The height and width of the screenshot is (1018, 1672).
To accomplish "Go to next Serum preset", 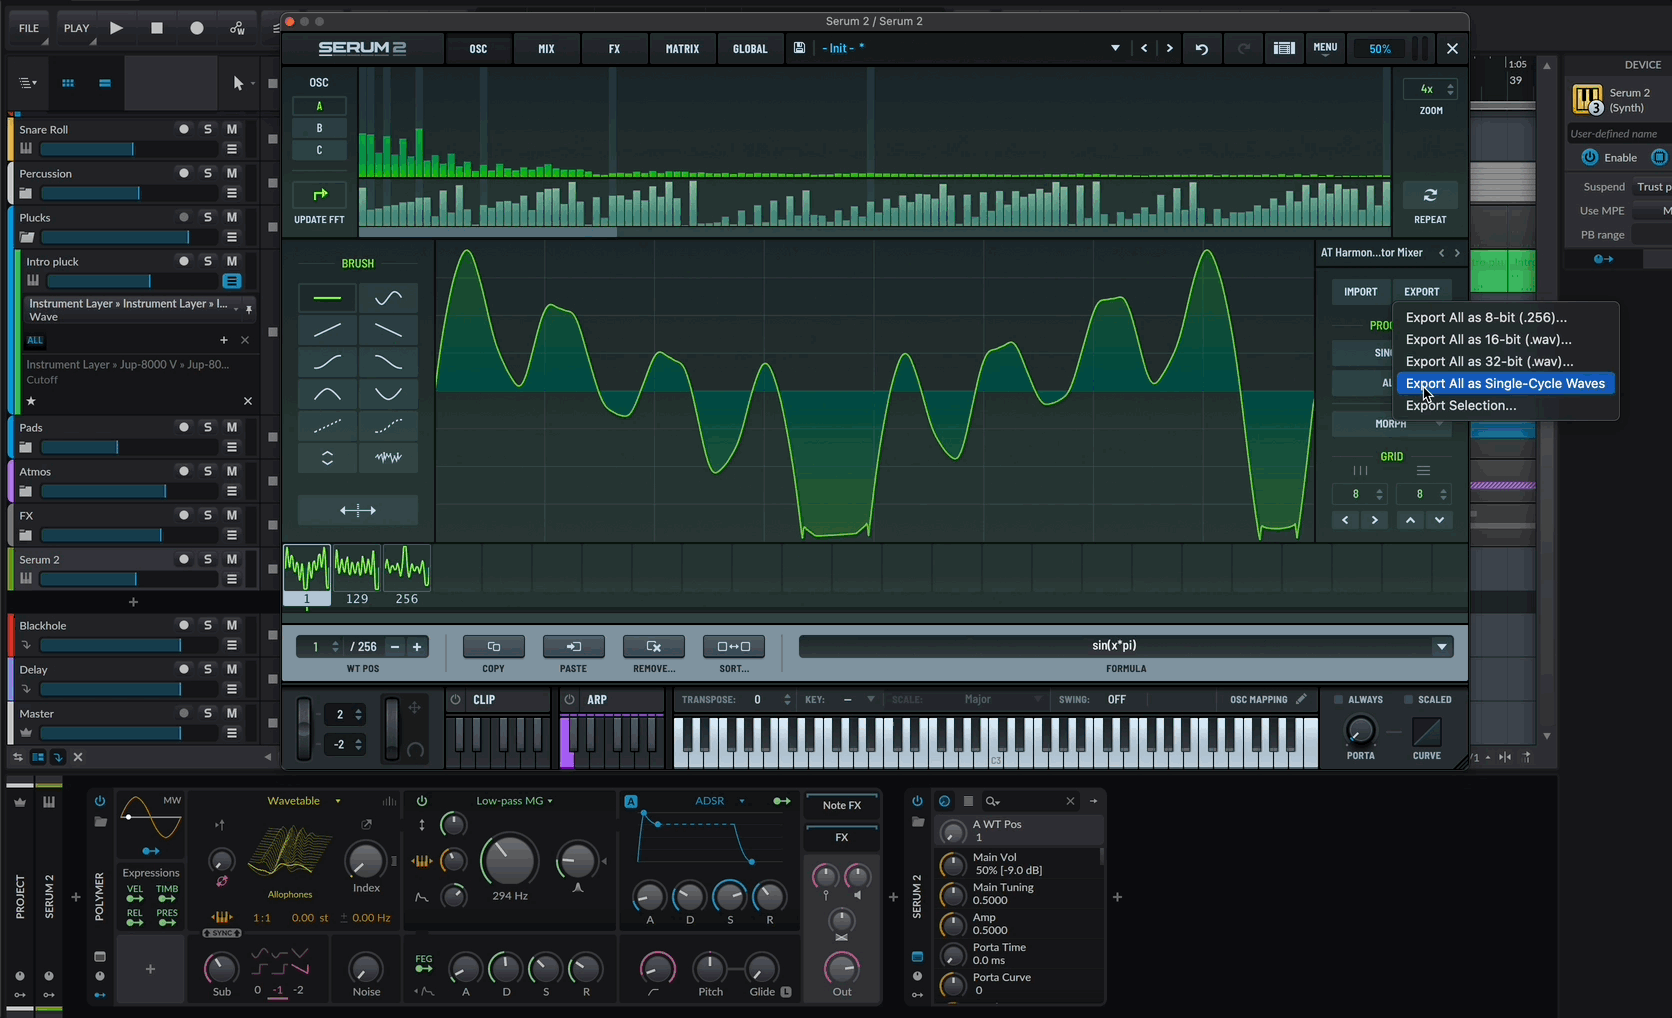I will point(1169,48).
